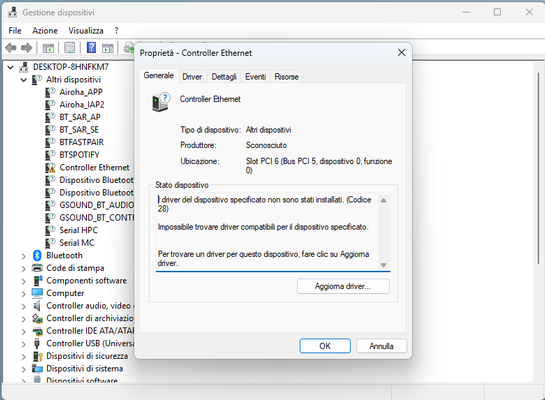Collapse the DESKTOP-8HNFKM7 root node
Image resolution: width=545 pixels, height=400 pixels.
11,67
